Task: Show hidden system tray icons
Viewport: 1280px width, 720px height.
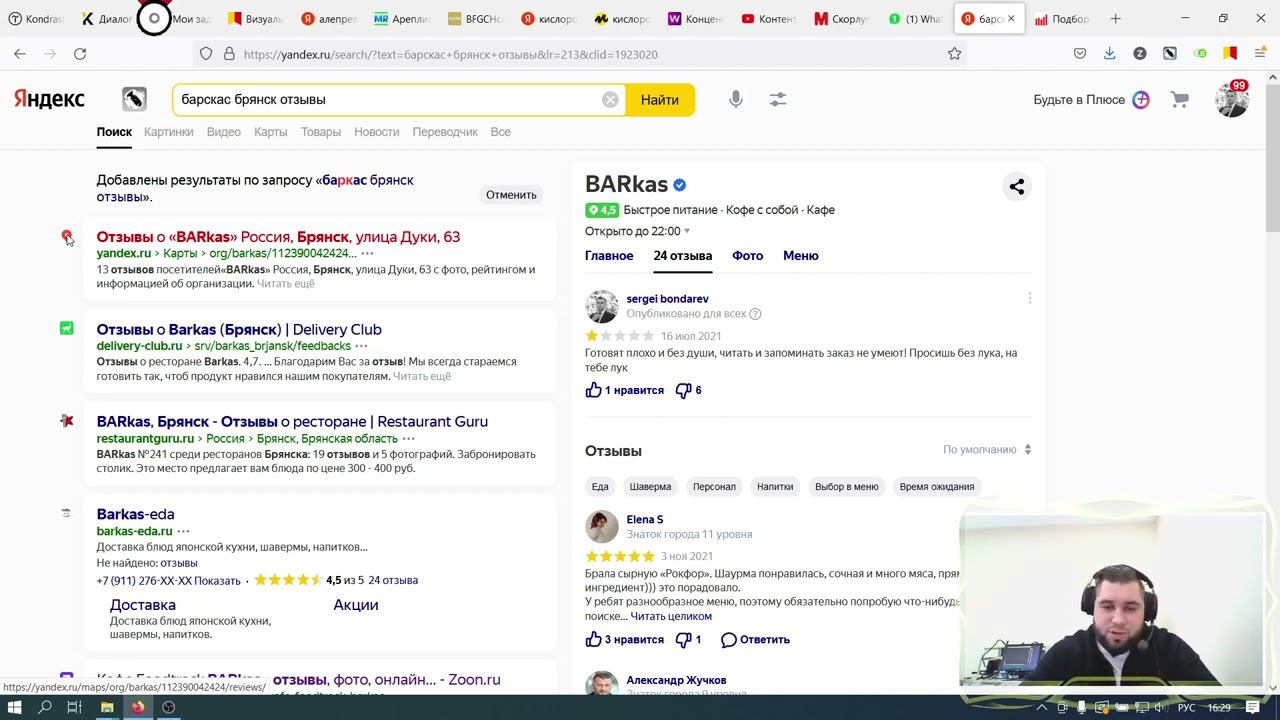Action: pyautogui.click(x=1041, y=708)
